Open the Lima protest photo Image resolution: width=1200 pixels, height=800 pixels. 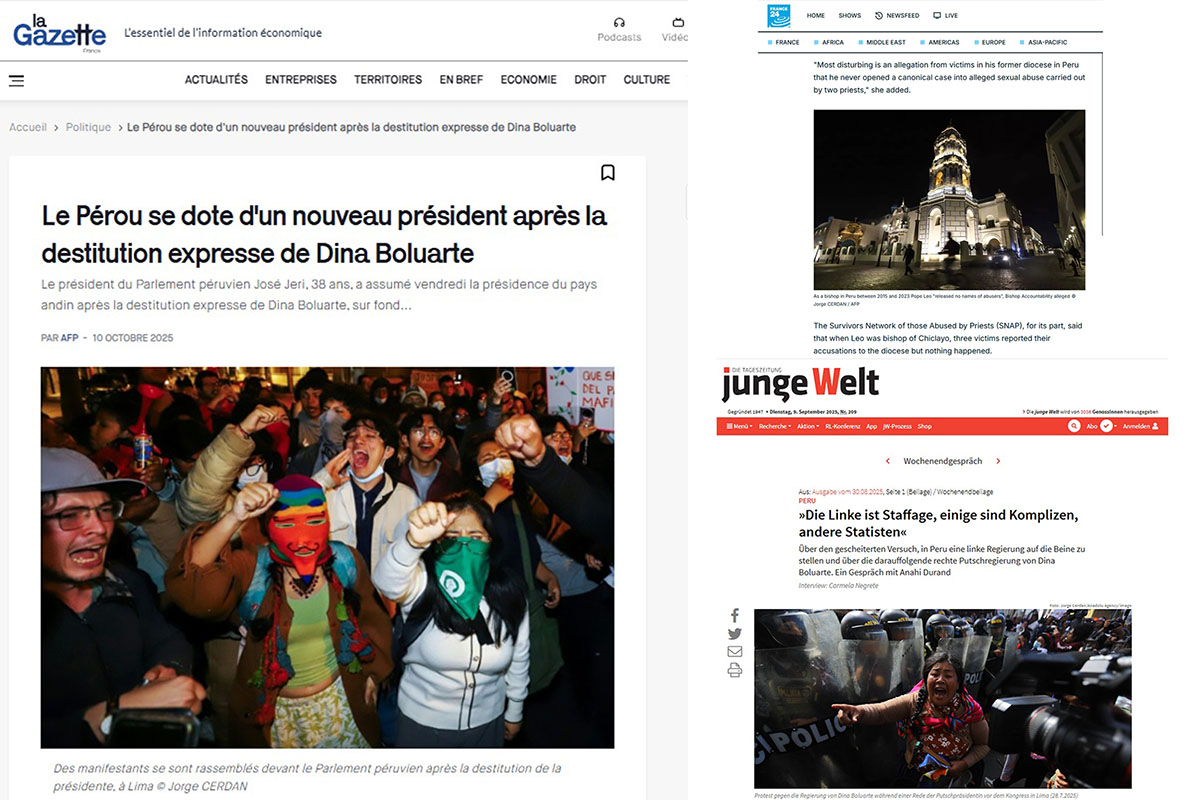327,558
